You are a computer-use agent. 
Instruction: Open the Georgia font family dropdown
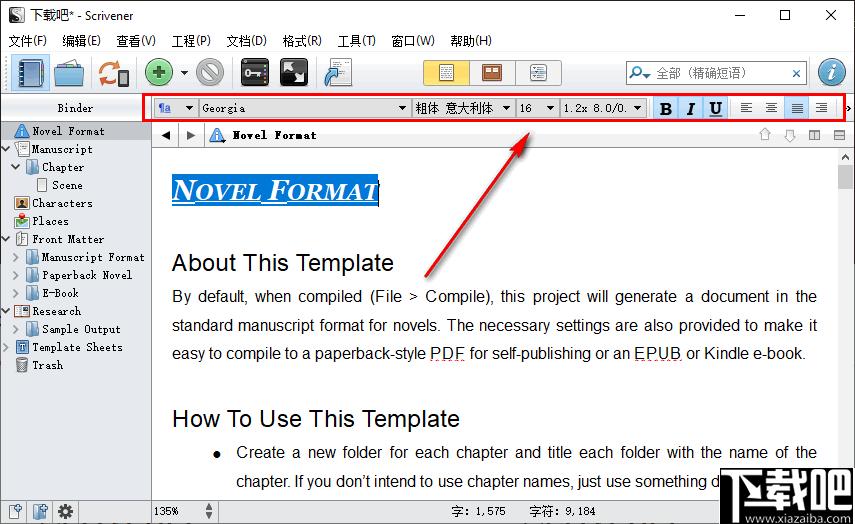304,108
